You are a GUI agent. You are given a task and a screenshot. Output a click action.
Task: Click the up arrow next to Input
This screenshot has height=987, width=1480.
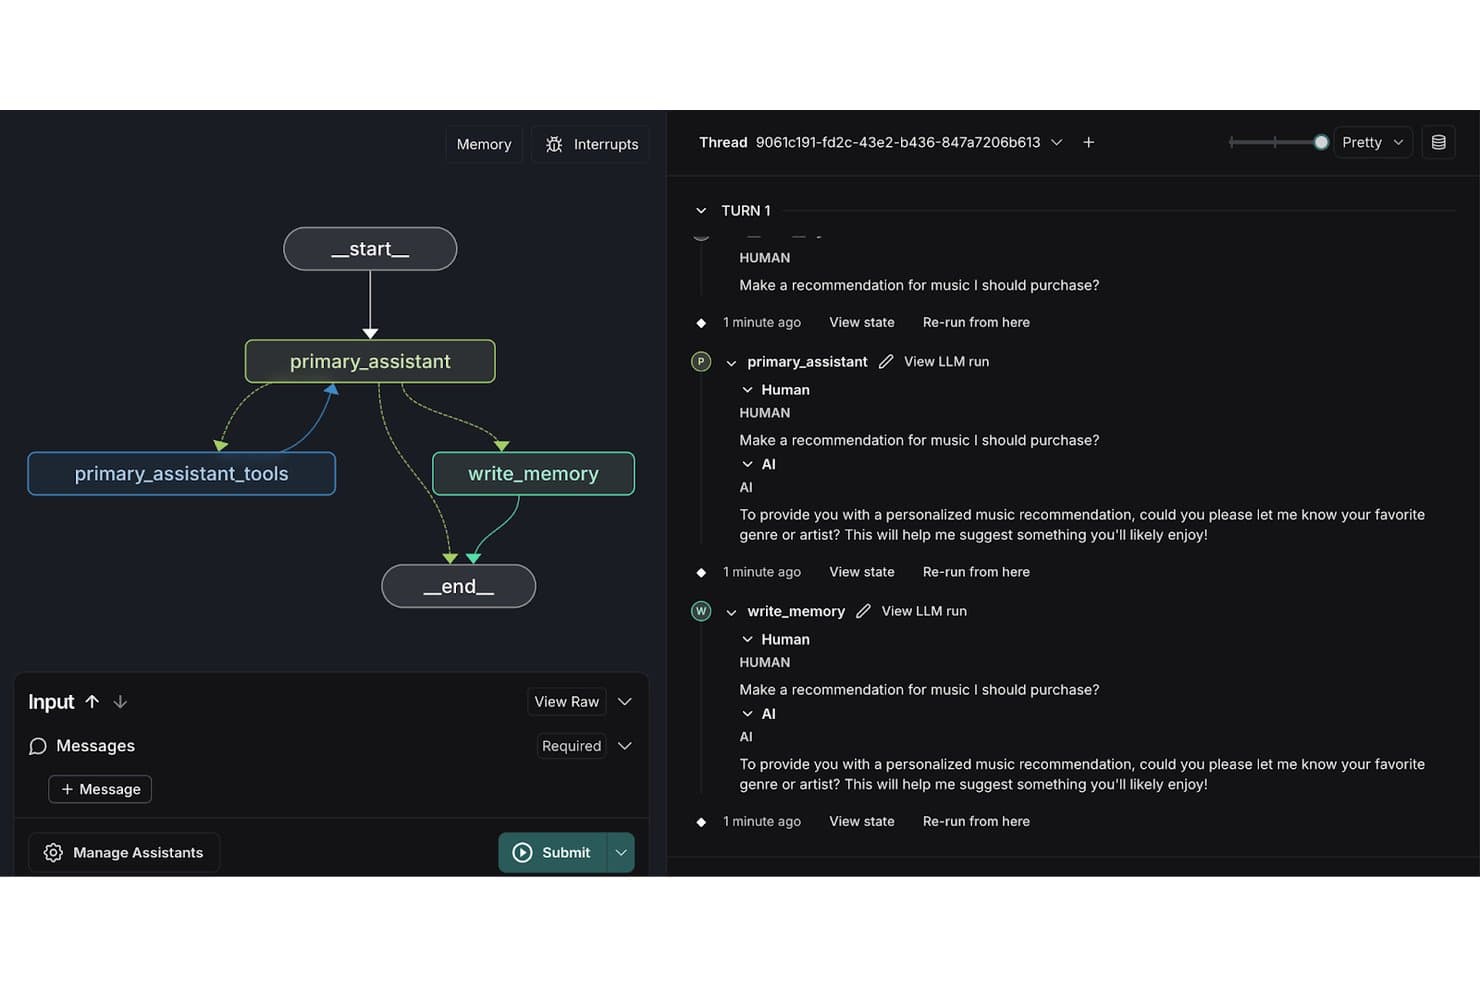pyautogui.click(x=92, y=702)
